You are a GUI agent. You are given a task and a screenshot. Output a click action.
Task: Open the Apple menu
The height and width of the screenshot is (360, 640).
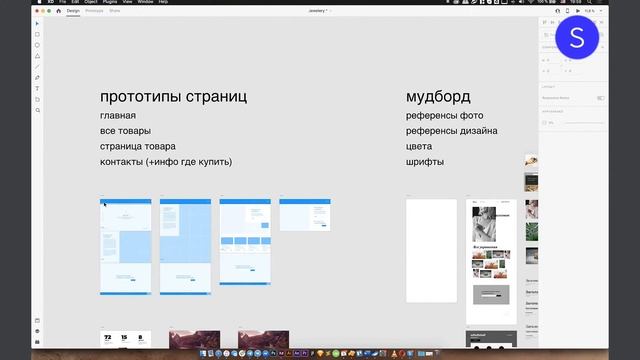[40, 2]
